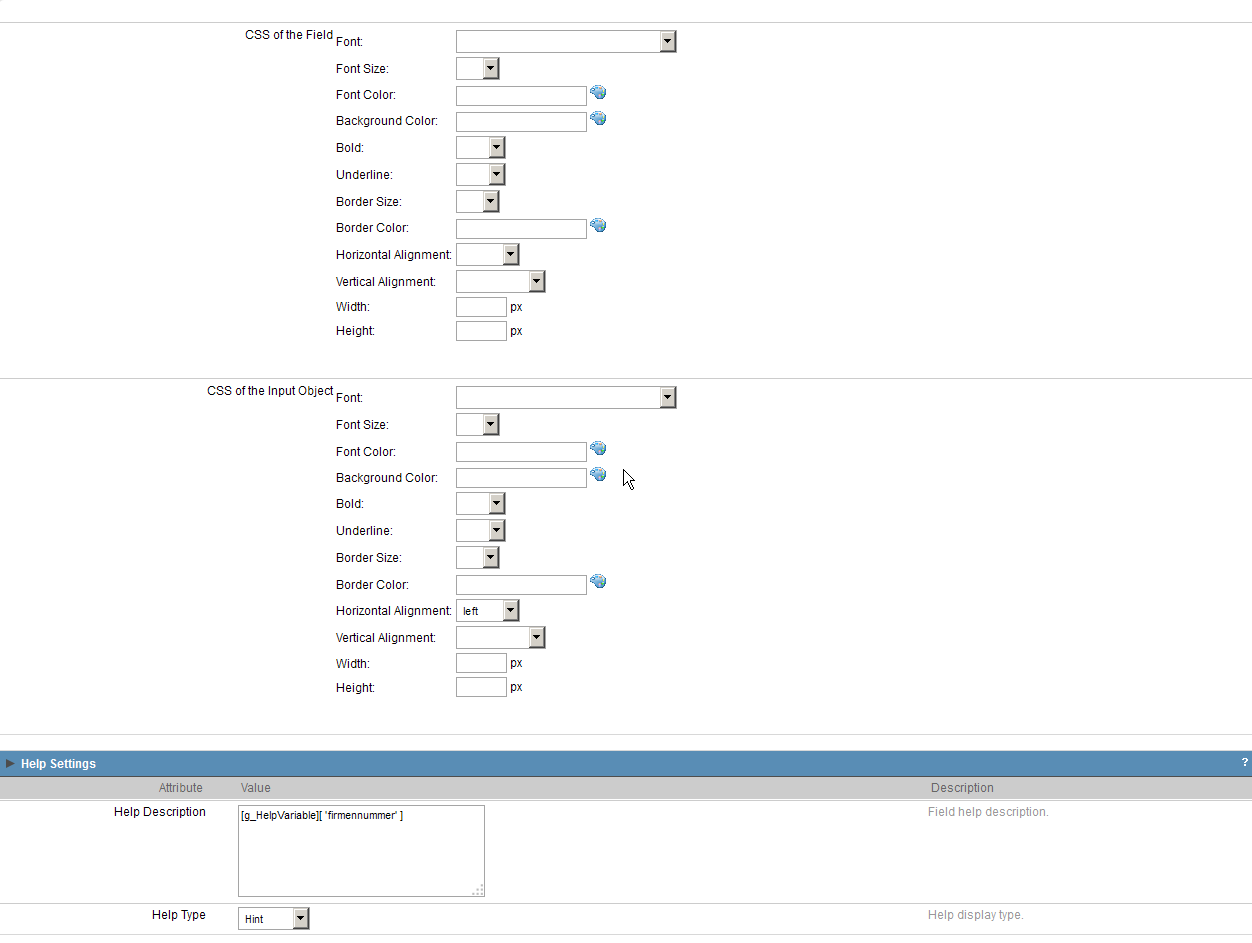Focus the Input Object Height field
Screen dimensions: 1252x943
[x=481, y=687]
